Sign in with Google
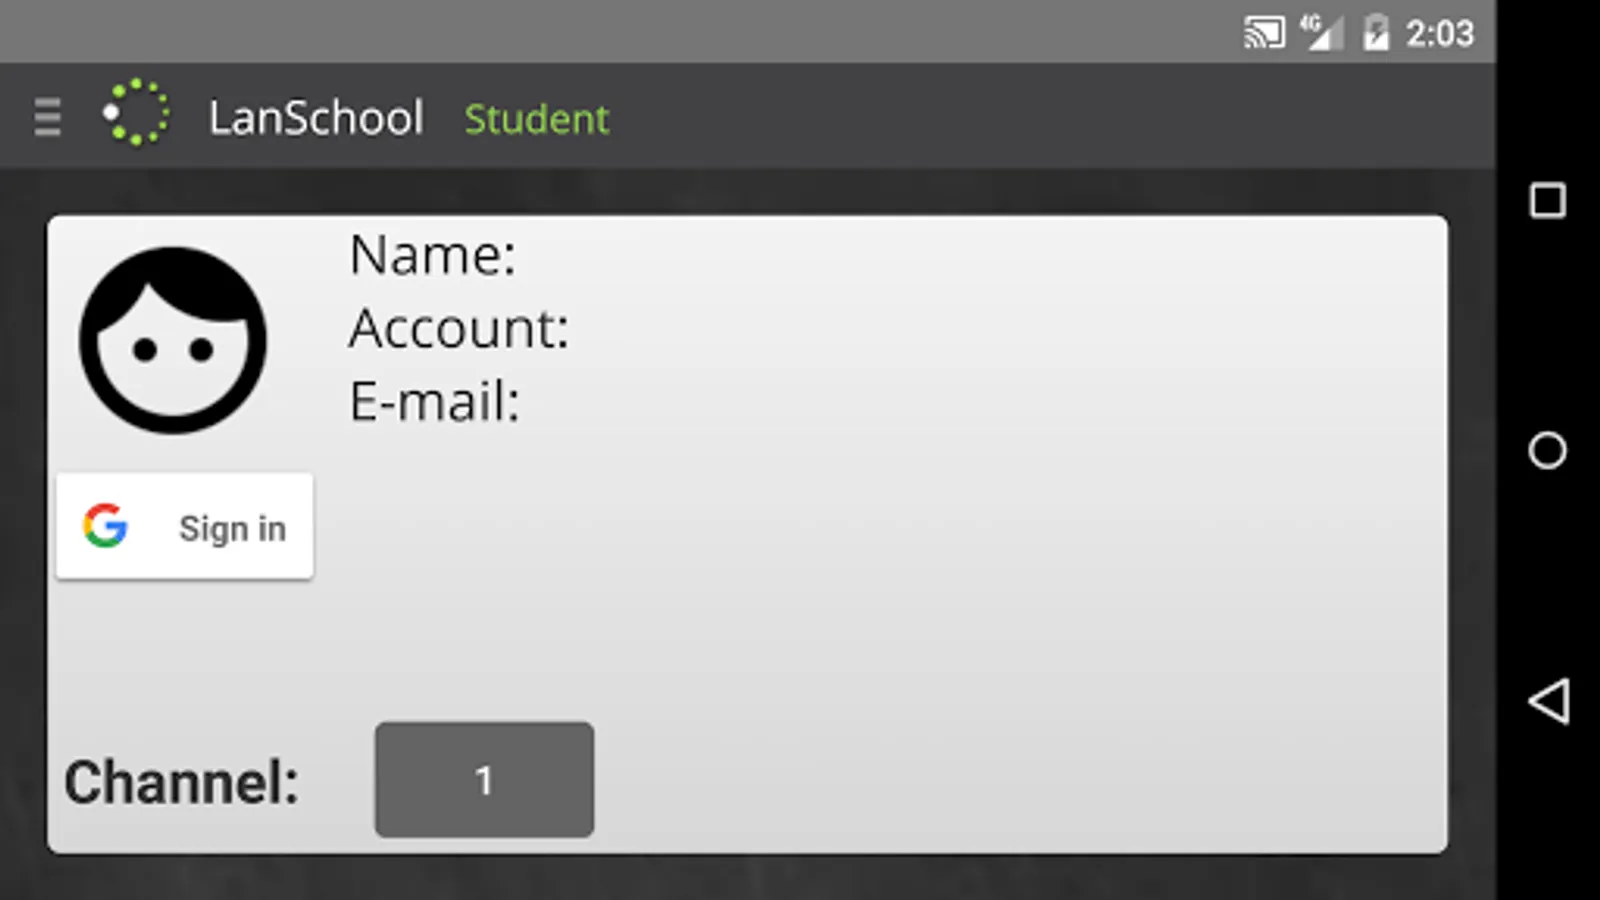This screenshot has height=900, width=1600. tap(184, 526)
